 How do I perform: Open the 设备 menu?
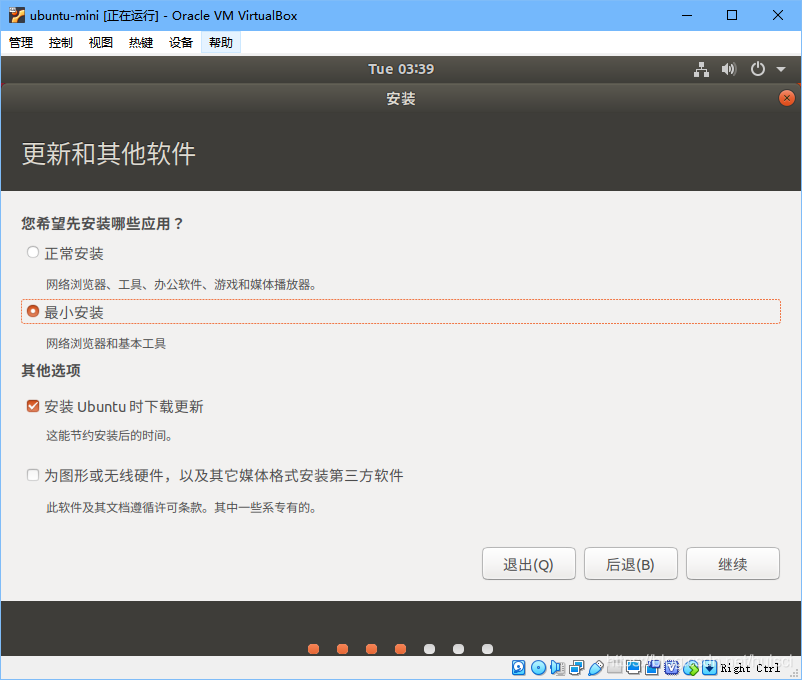[x=181, y=42]
